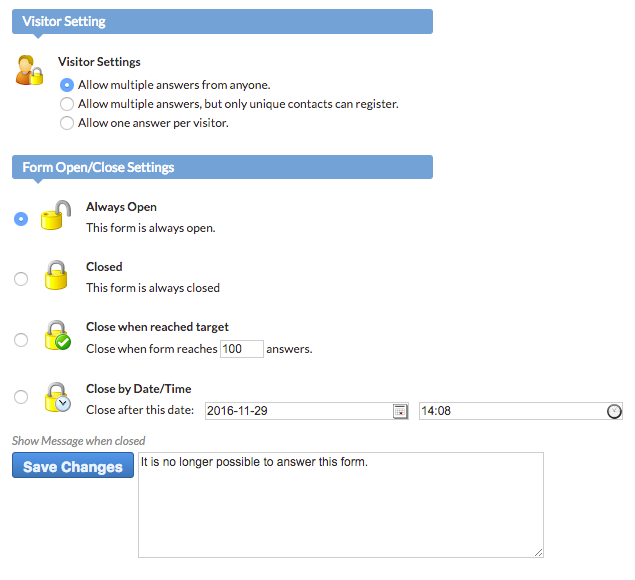Screen dimensions: 635x580
Task: Click 'This form is always closed' text
Action: [153, 288]
